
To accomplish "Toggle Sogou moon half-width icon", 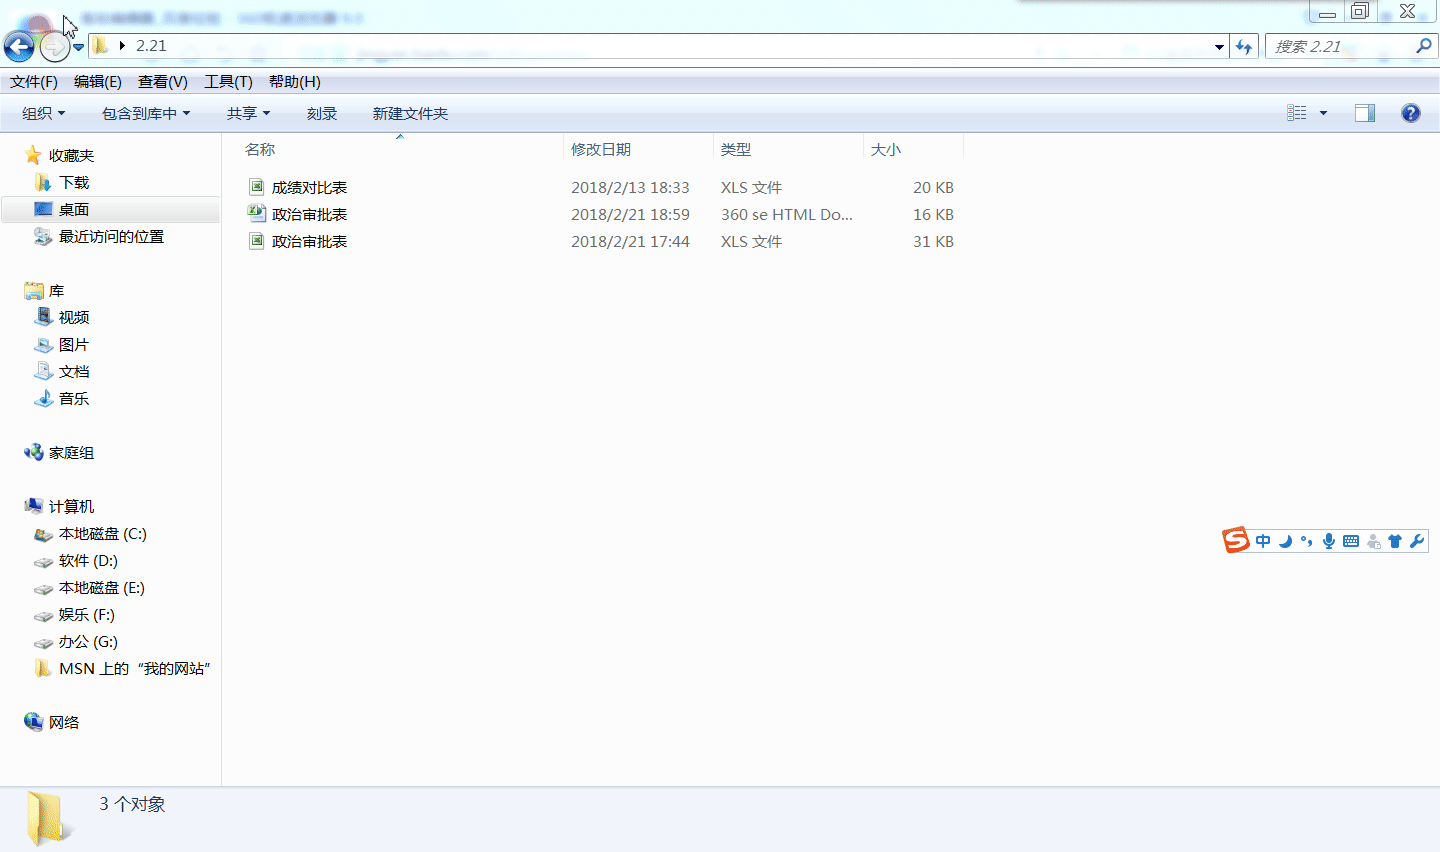I will point(1285,541).
